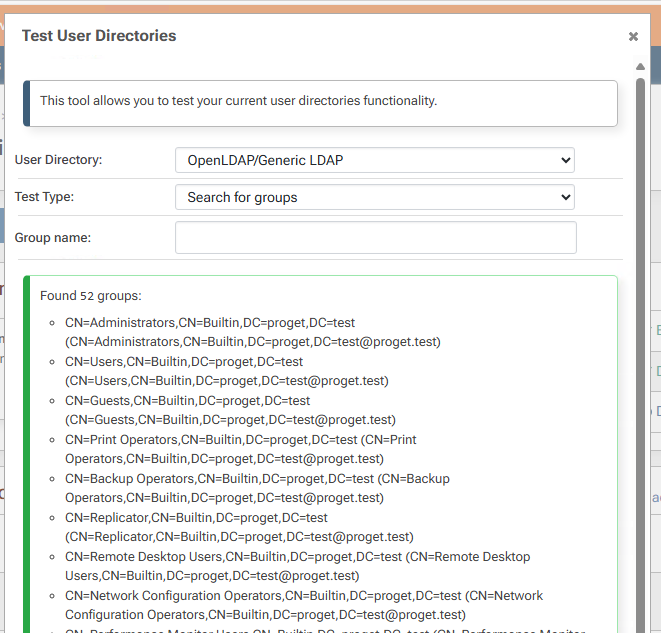This screenshot has width=661, height=633.
Task: Click the scrollbar up arrow
Action: coord(641,67)
